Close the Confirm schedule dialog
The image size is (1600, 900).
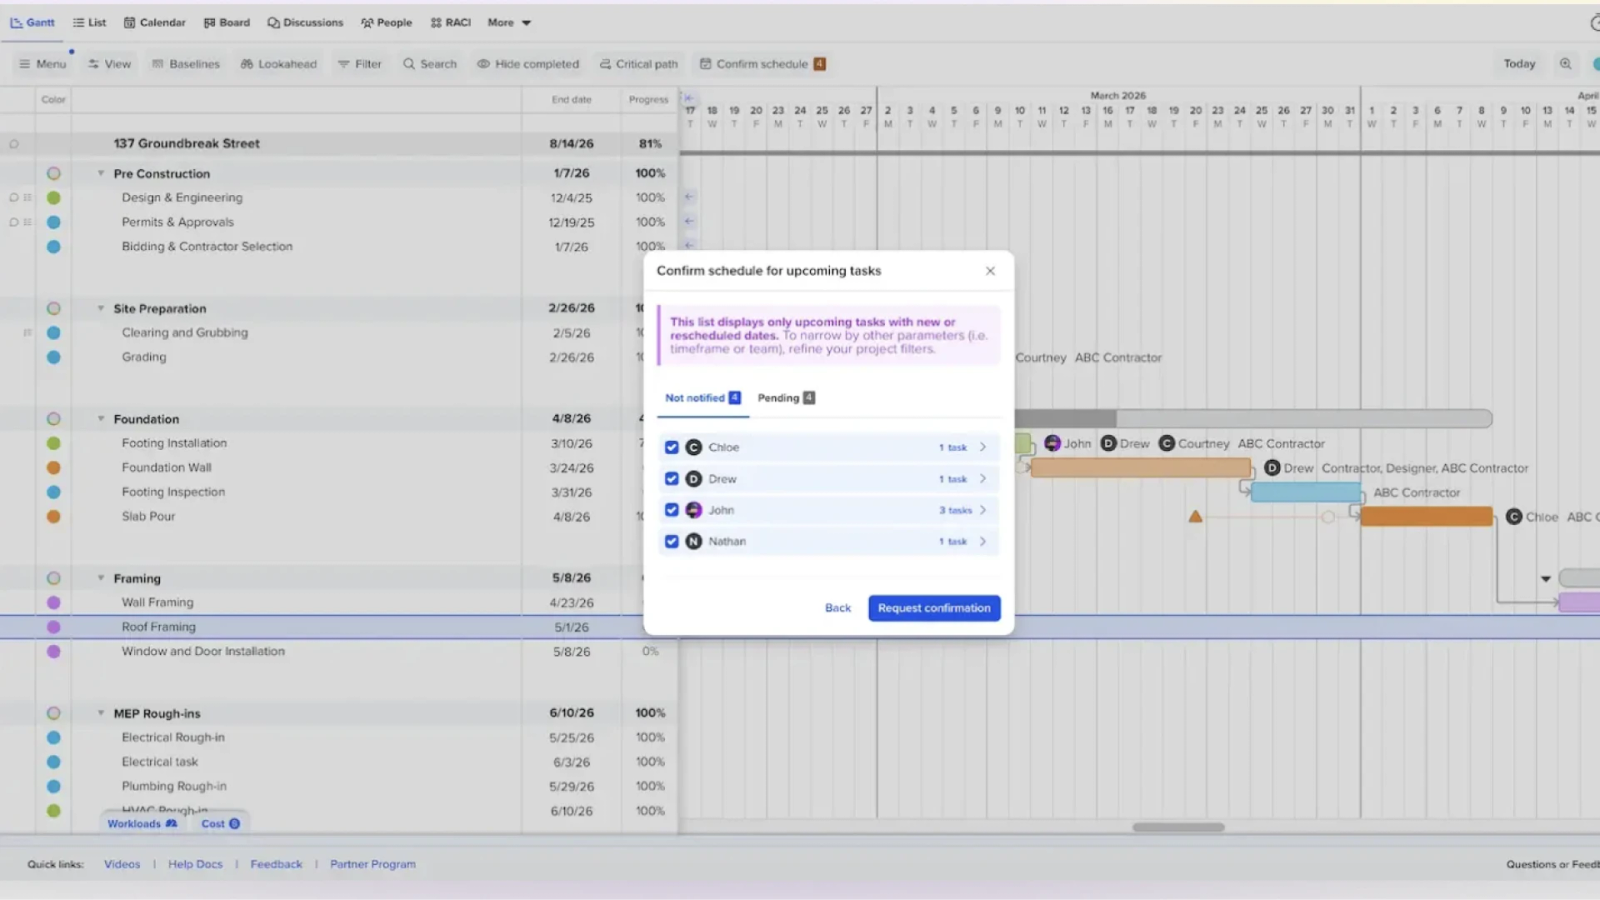point(990,271)
